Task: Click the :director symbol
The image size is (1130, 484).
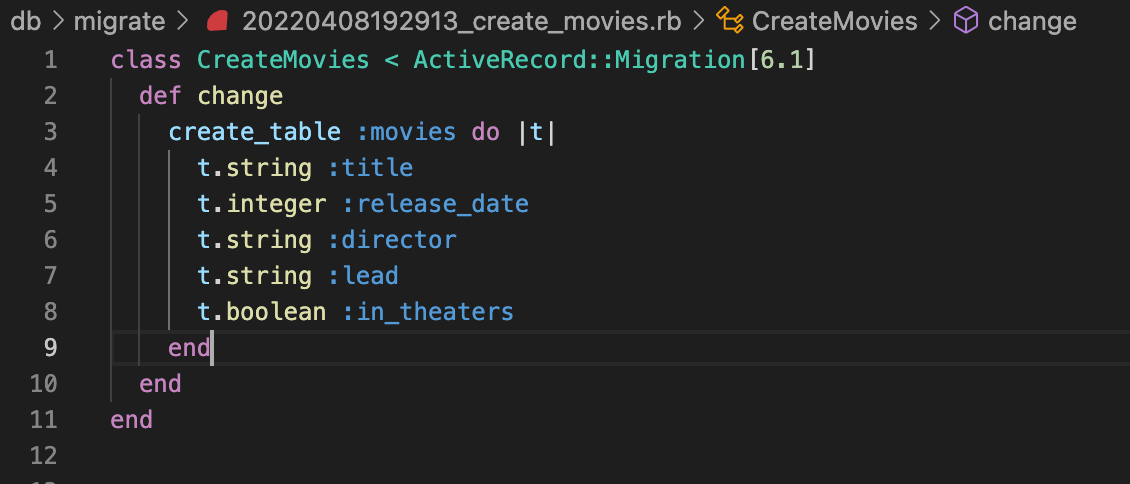Action: pos(391,240)
